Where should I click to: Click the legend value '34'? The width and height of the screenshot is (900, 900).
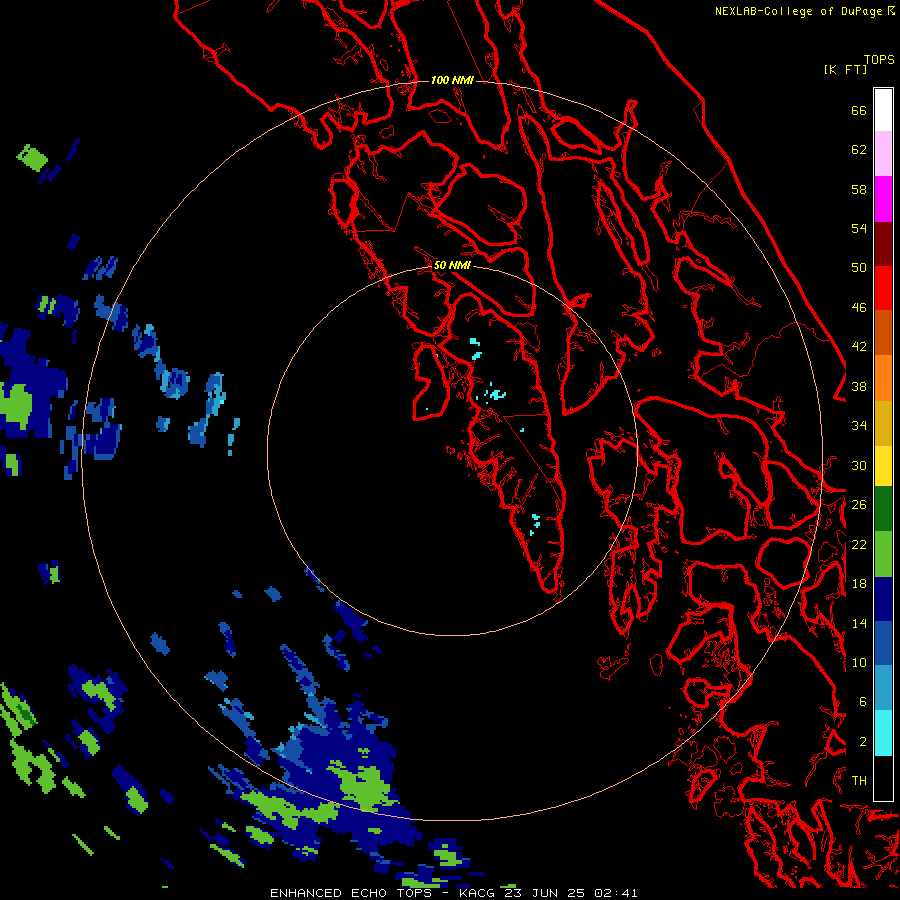pos(859,425)
